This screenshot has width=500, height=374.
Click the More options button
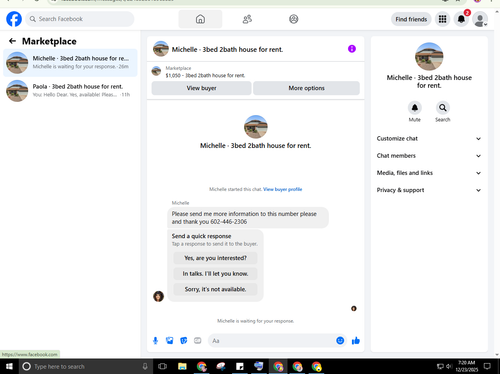pyautogui.click(x=306, y=88)
